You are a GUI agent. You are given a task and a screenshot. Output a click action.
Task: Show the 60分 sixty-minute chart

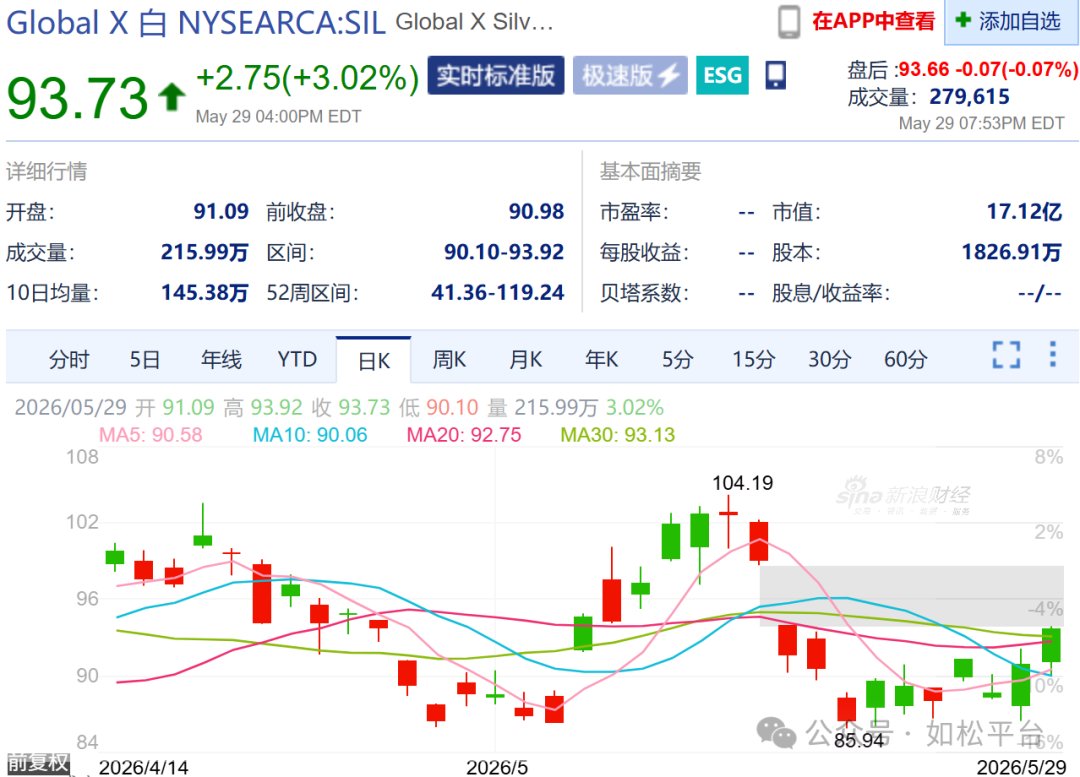point(906,360)
